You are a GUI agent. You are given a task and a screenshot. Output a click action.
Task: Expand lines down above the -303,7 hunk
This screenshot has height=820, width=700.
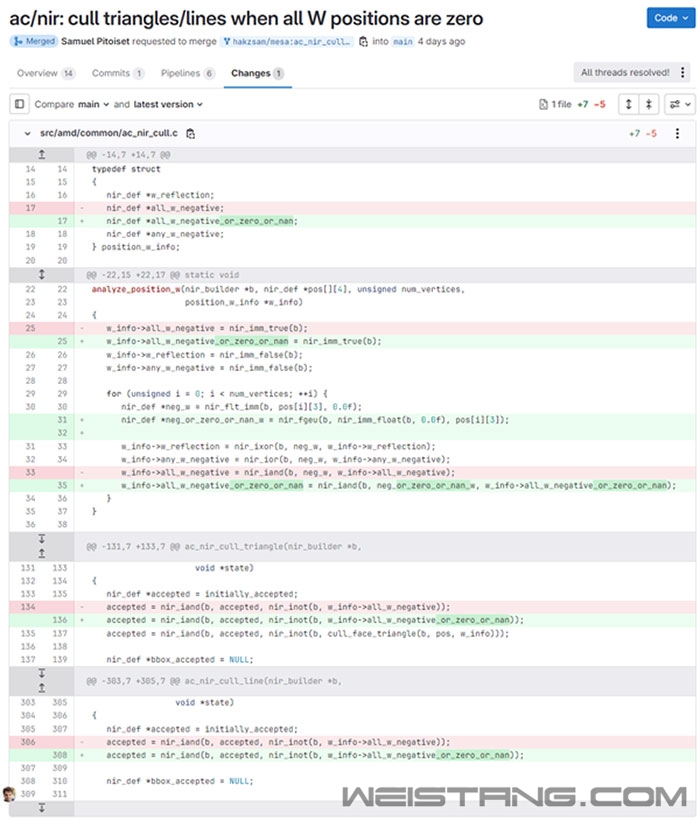(x=42, y=673)
